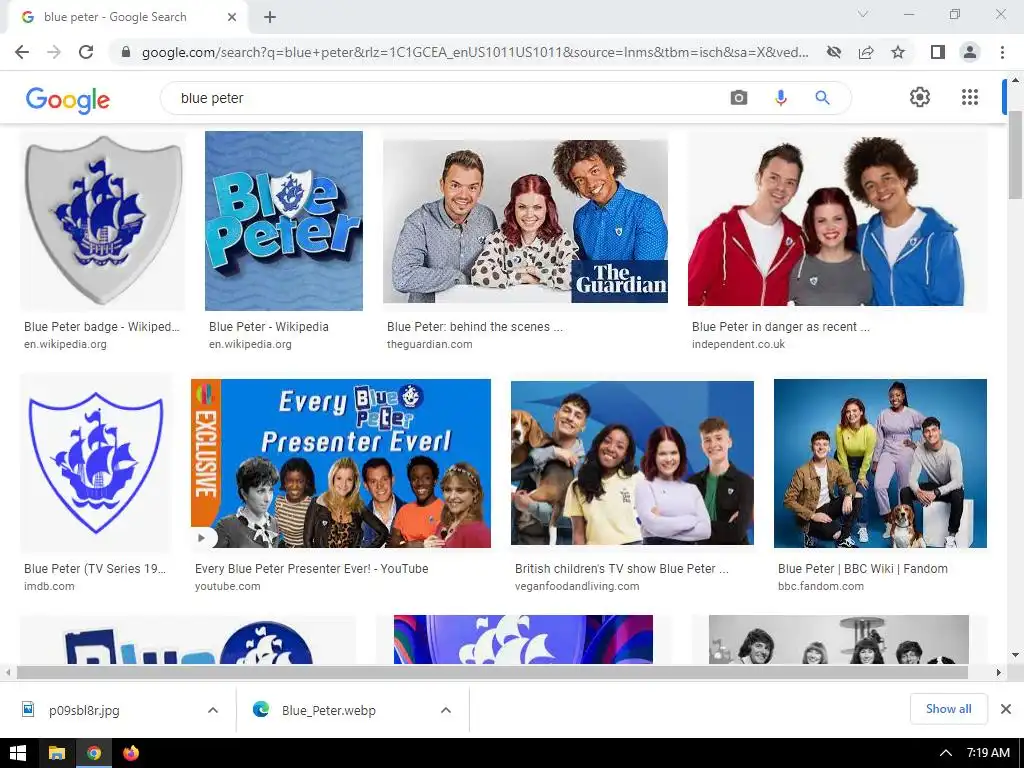Open Every Blue Peter Presenter Ever thumbnail
The image size is (1024, 768).
[341, 463]
